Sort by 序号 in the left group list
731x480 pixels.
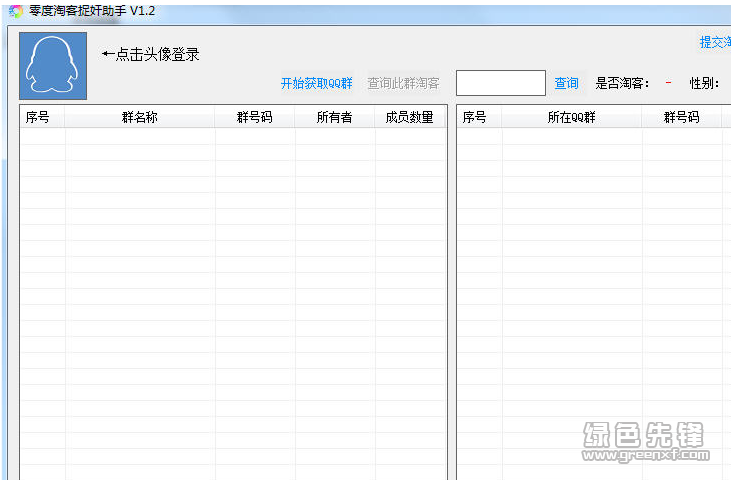[x=38, y=117]
